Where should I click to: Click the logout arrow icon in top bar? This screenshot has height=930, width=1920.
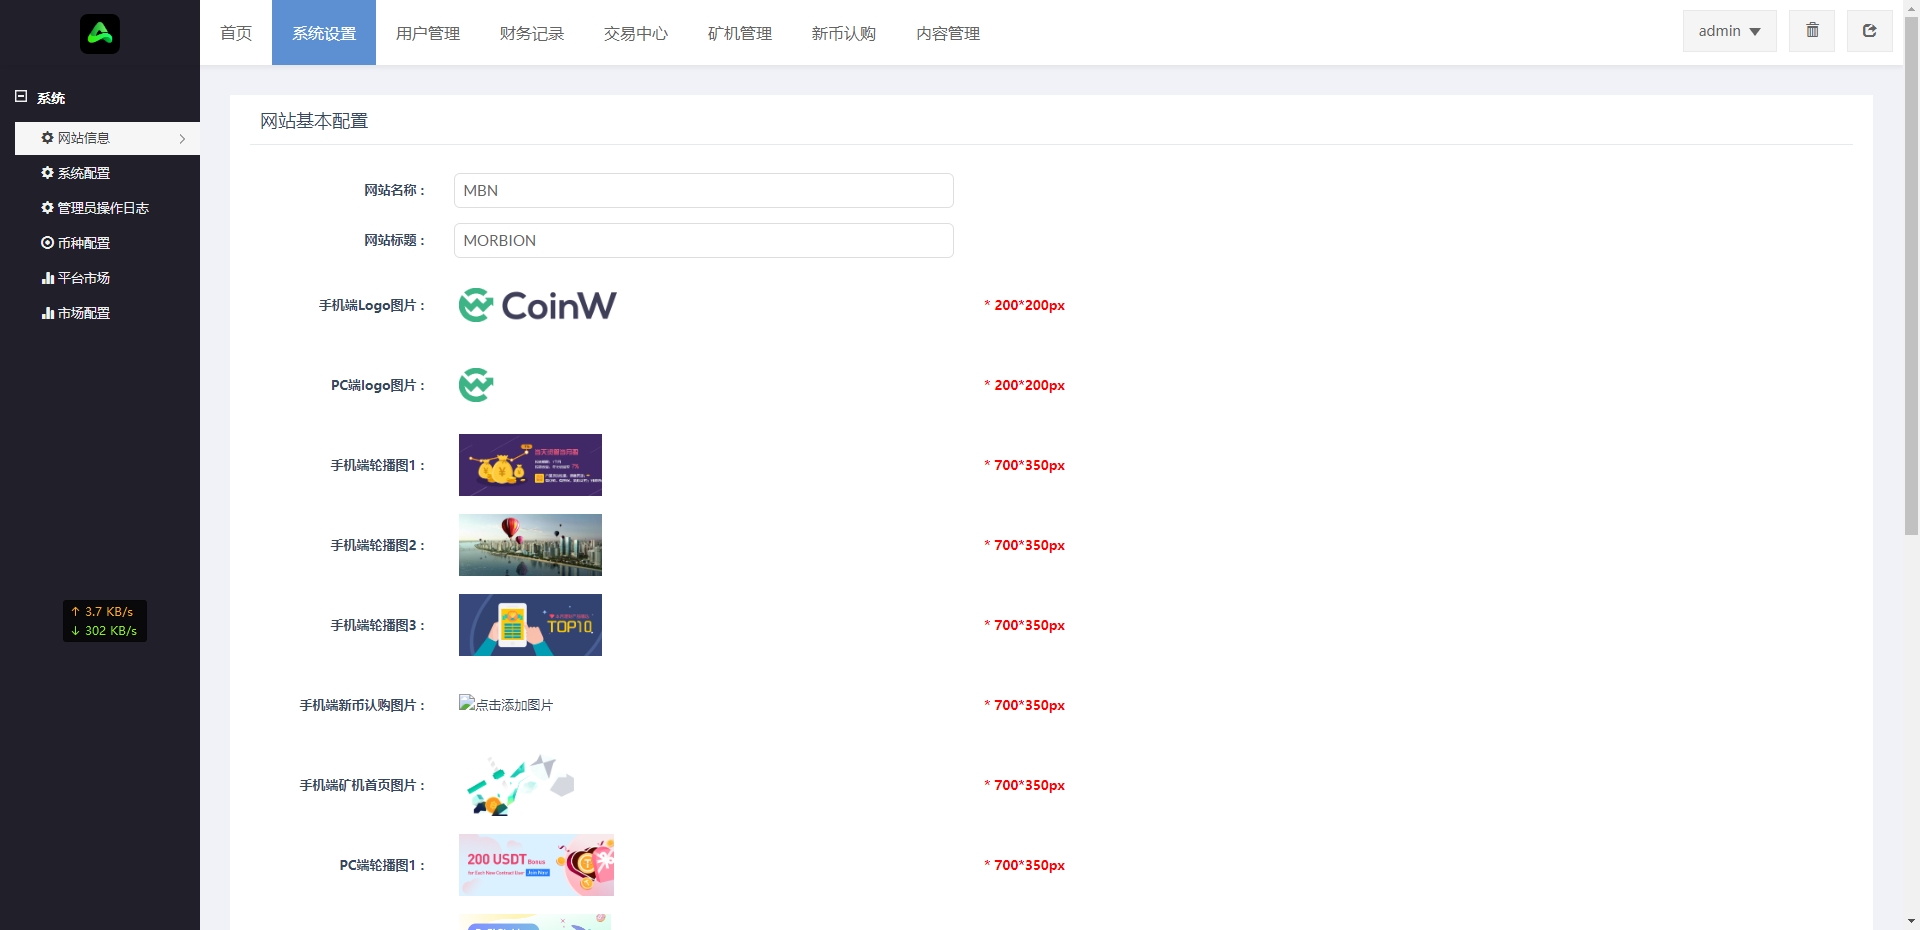coord(1869,31)
